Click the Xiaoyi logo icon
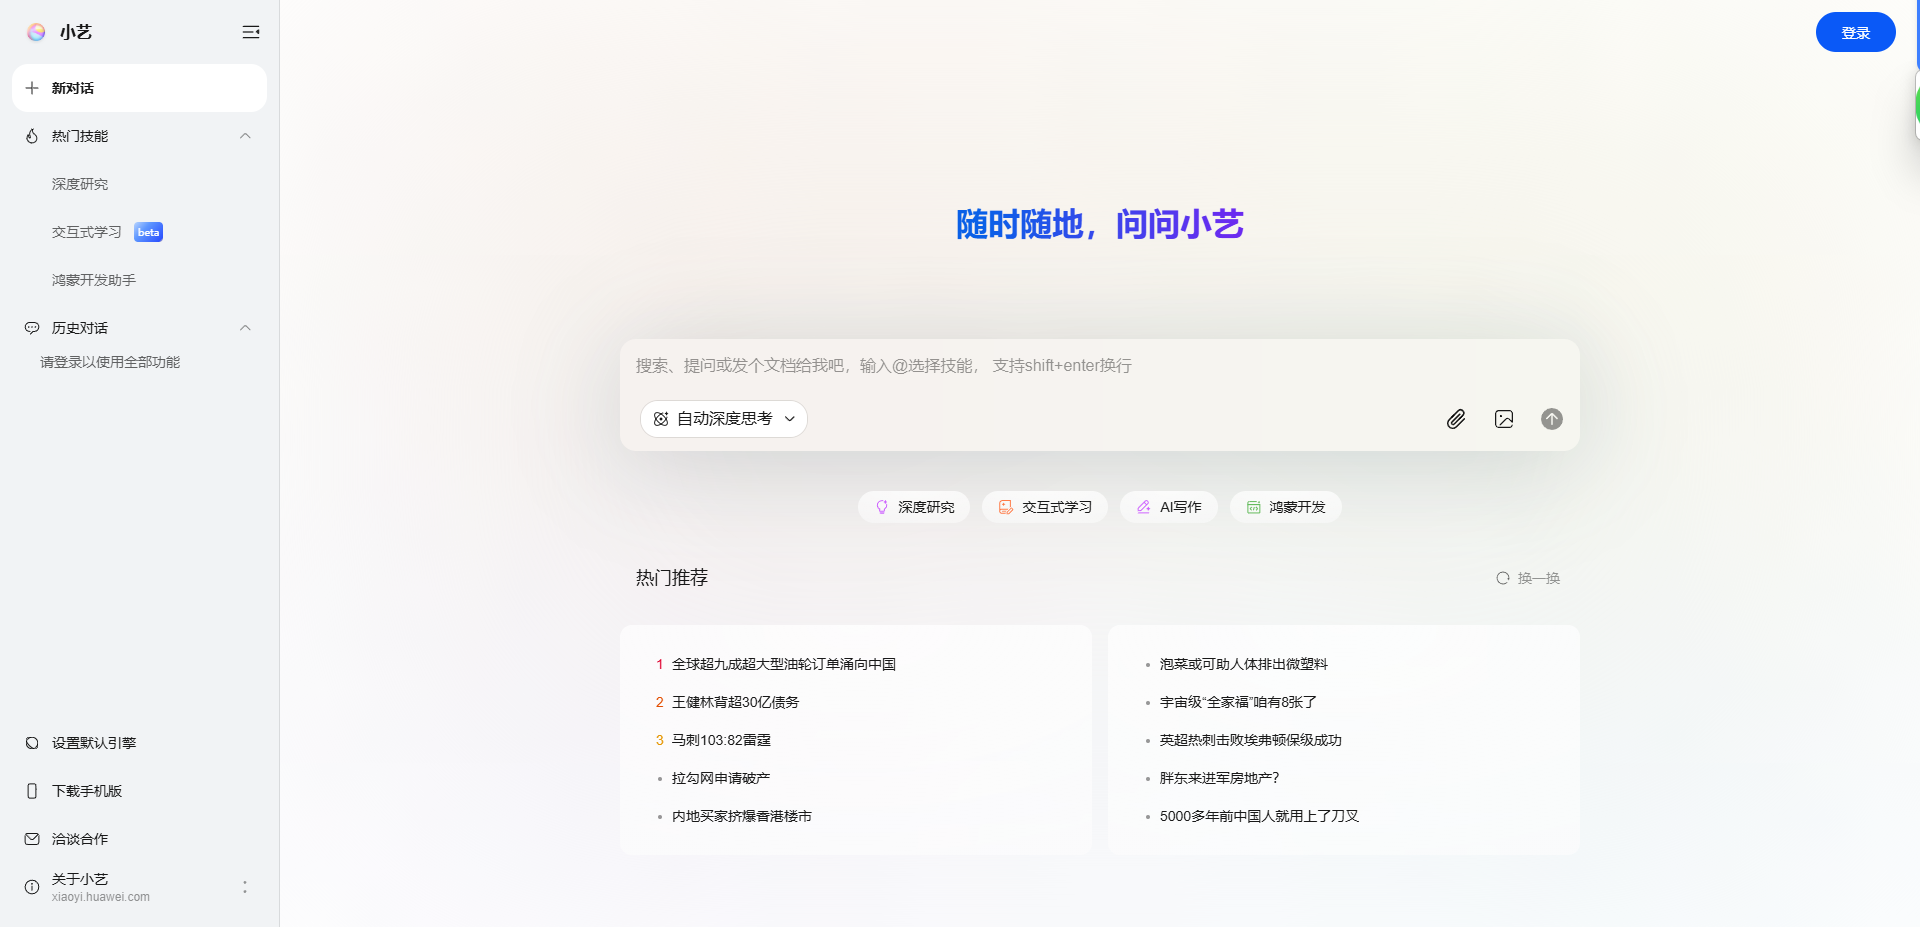 36,32
